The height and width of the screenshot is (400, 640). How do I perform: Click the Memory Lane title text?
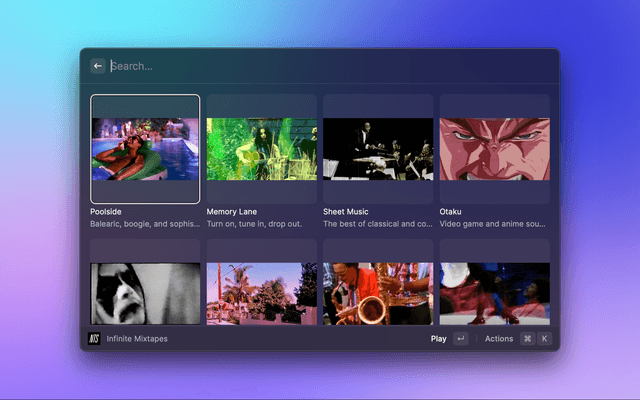[x=232, y=212]
